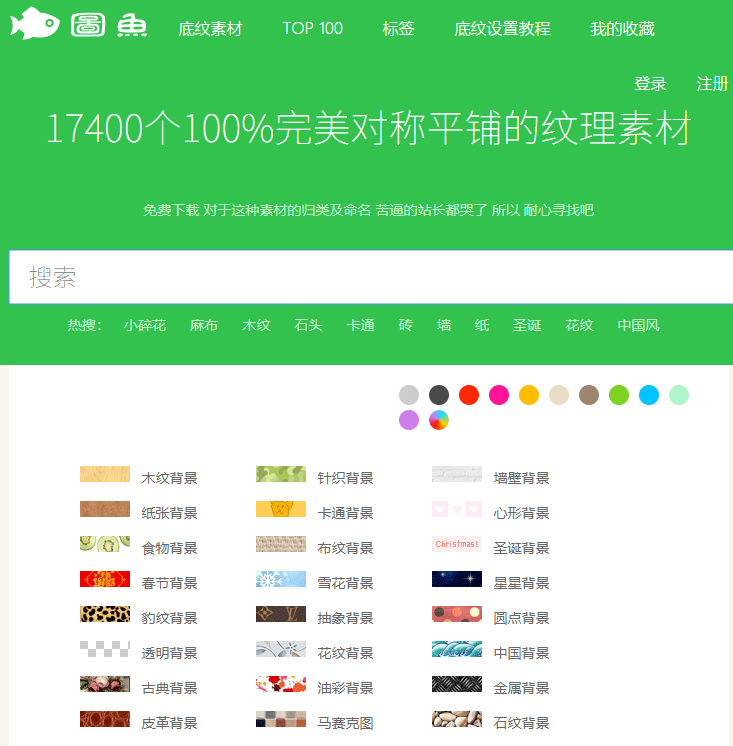Select the 小碎花 hot search tag

(x=145, y=325)
